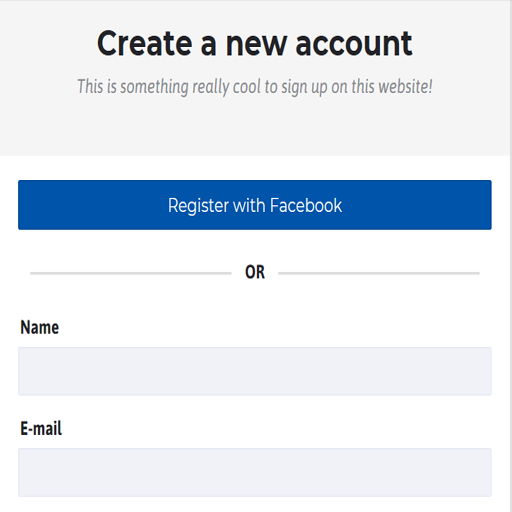Click the word "Facebook" on the blue button
Screen dimensions: 512x512
[x=306, y=205]
